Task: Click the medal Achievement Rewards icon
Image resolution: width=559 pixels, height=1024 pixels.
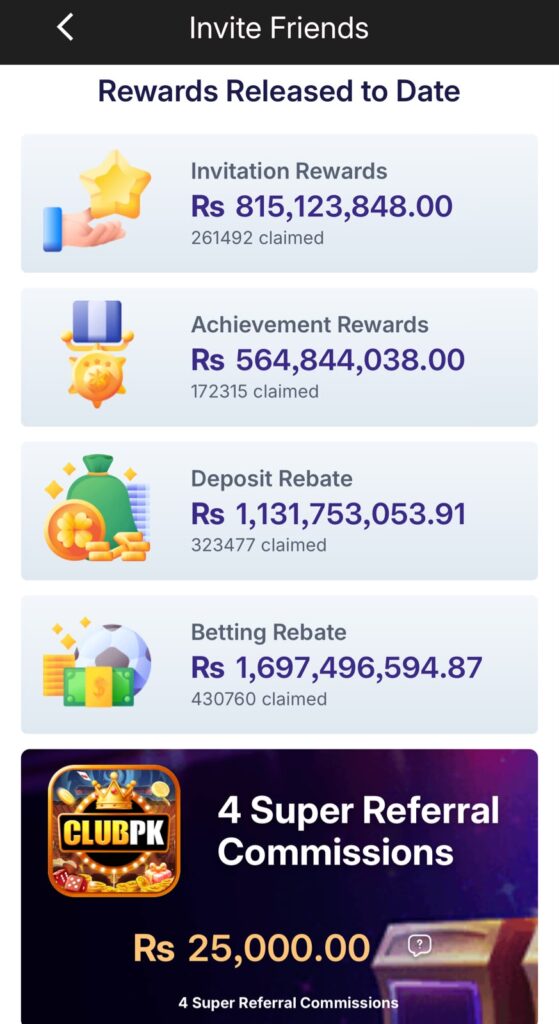Action: 97,354
